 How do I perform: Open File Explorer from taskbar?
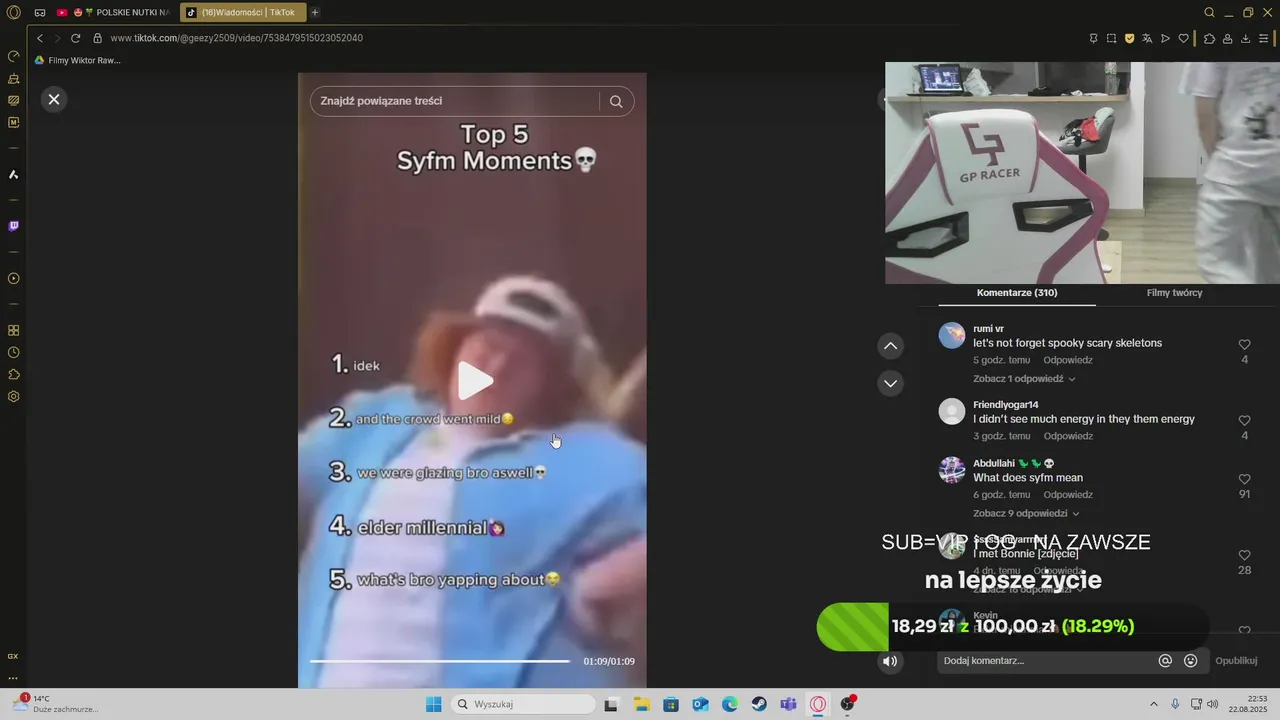coord(641,704)
